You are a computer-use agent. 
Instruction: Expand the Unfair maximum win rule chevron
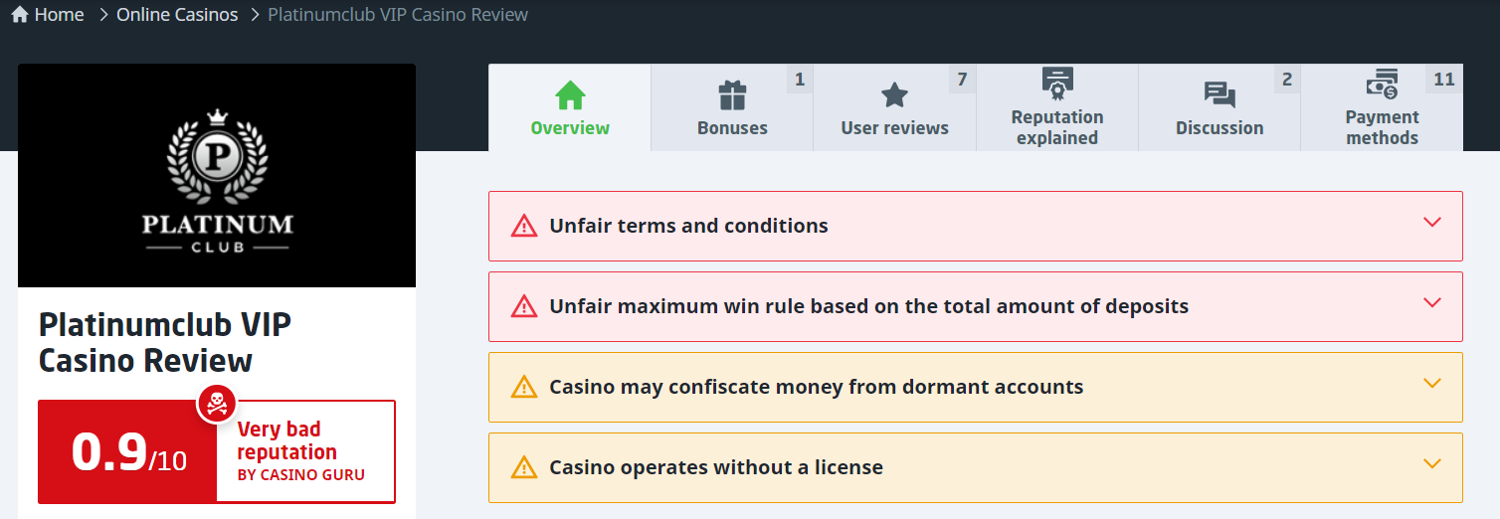pyautogui.click(x=1432, y=303)
